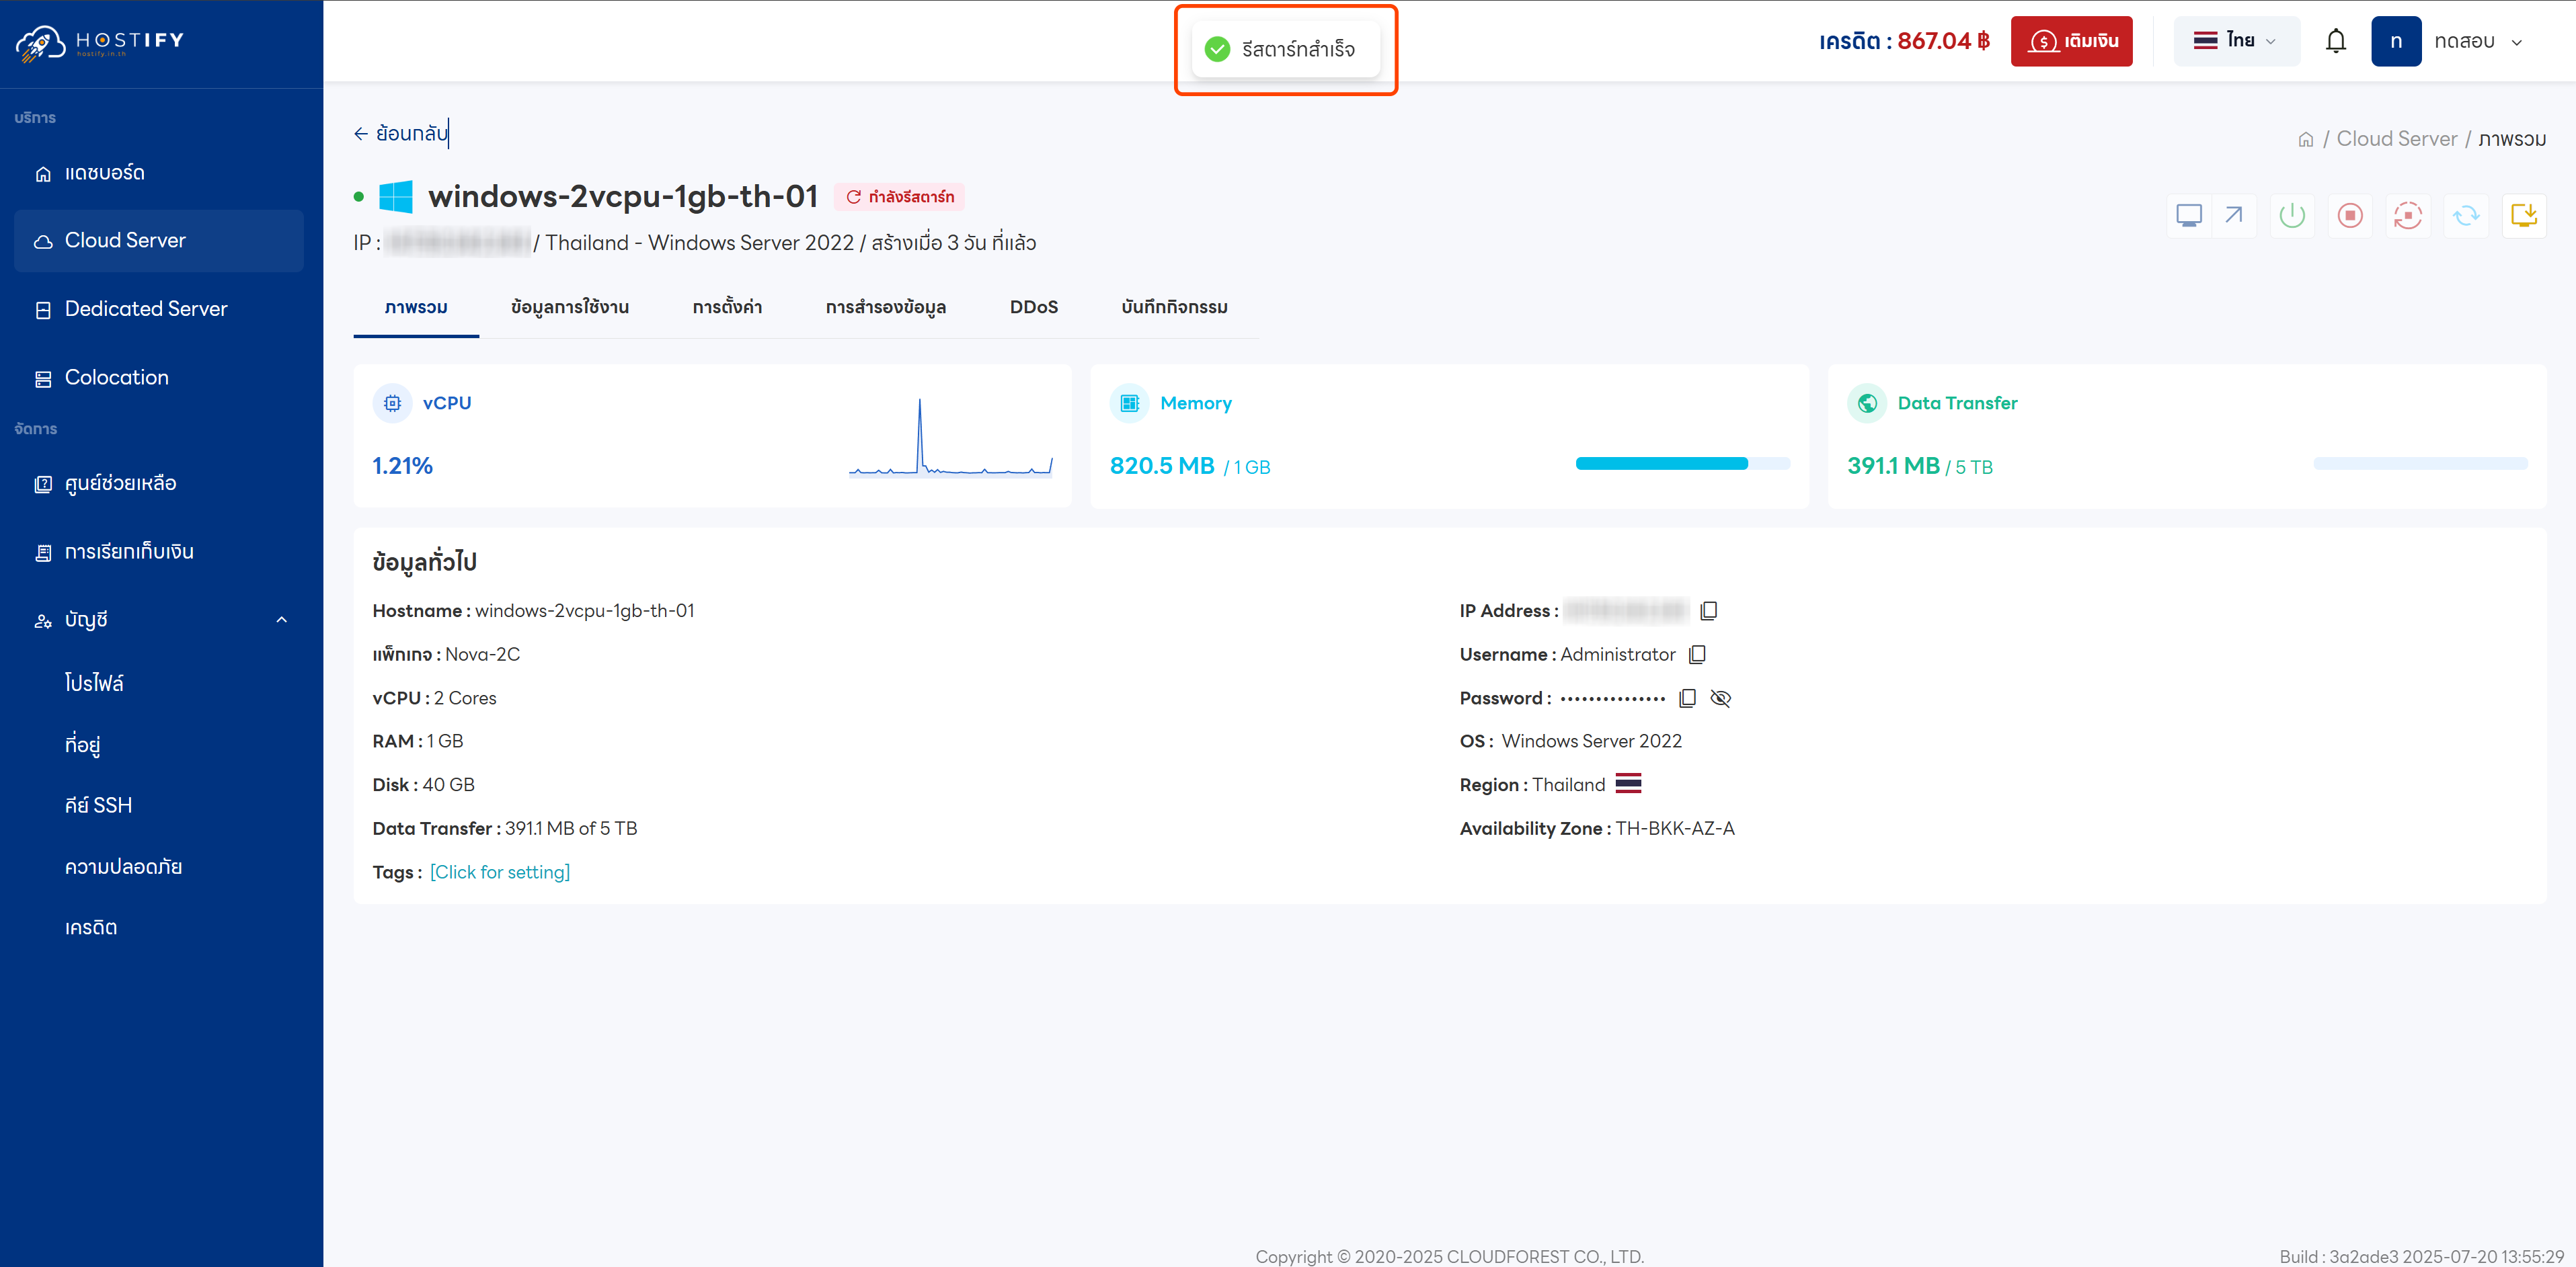The image size is (2576, 1267).
Task: Open the ไทย language dropdown
Action: [2236, 41]
